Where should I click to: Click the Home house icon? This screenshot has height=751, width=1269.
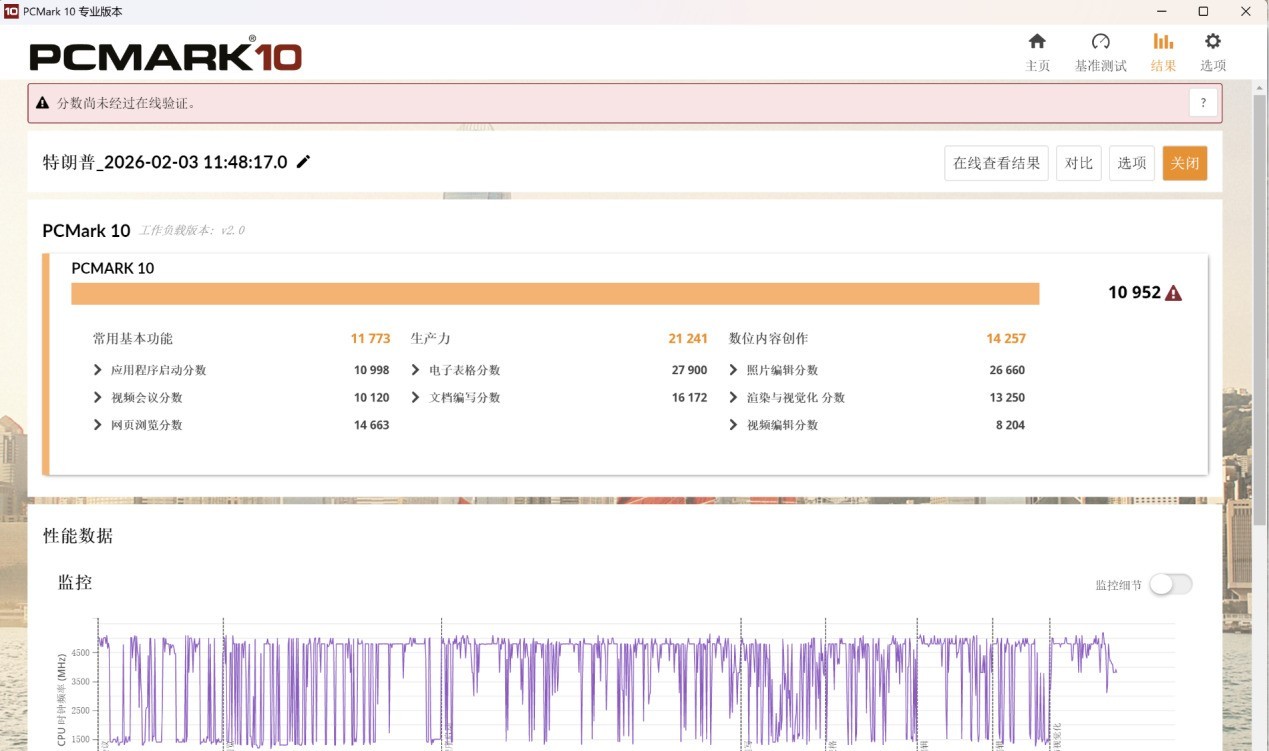[1037, 42]
